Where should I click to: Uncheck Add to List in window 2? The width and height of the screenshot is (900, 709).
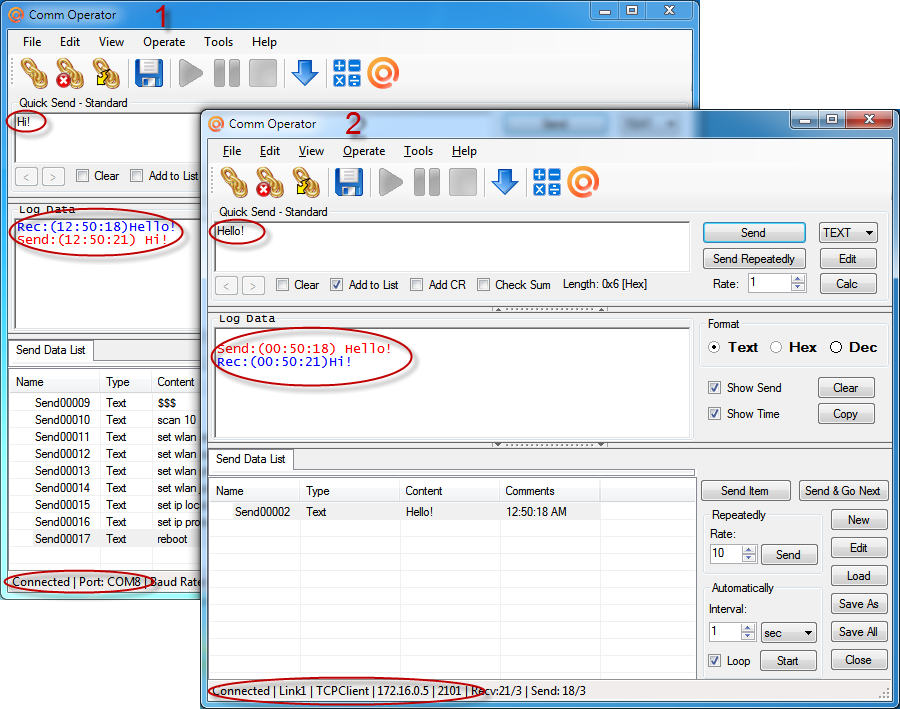(x=336, y=285)
